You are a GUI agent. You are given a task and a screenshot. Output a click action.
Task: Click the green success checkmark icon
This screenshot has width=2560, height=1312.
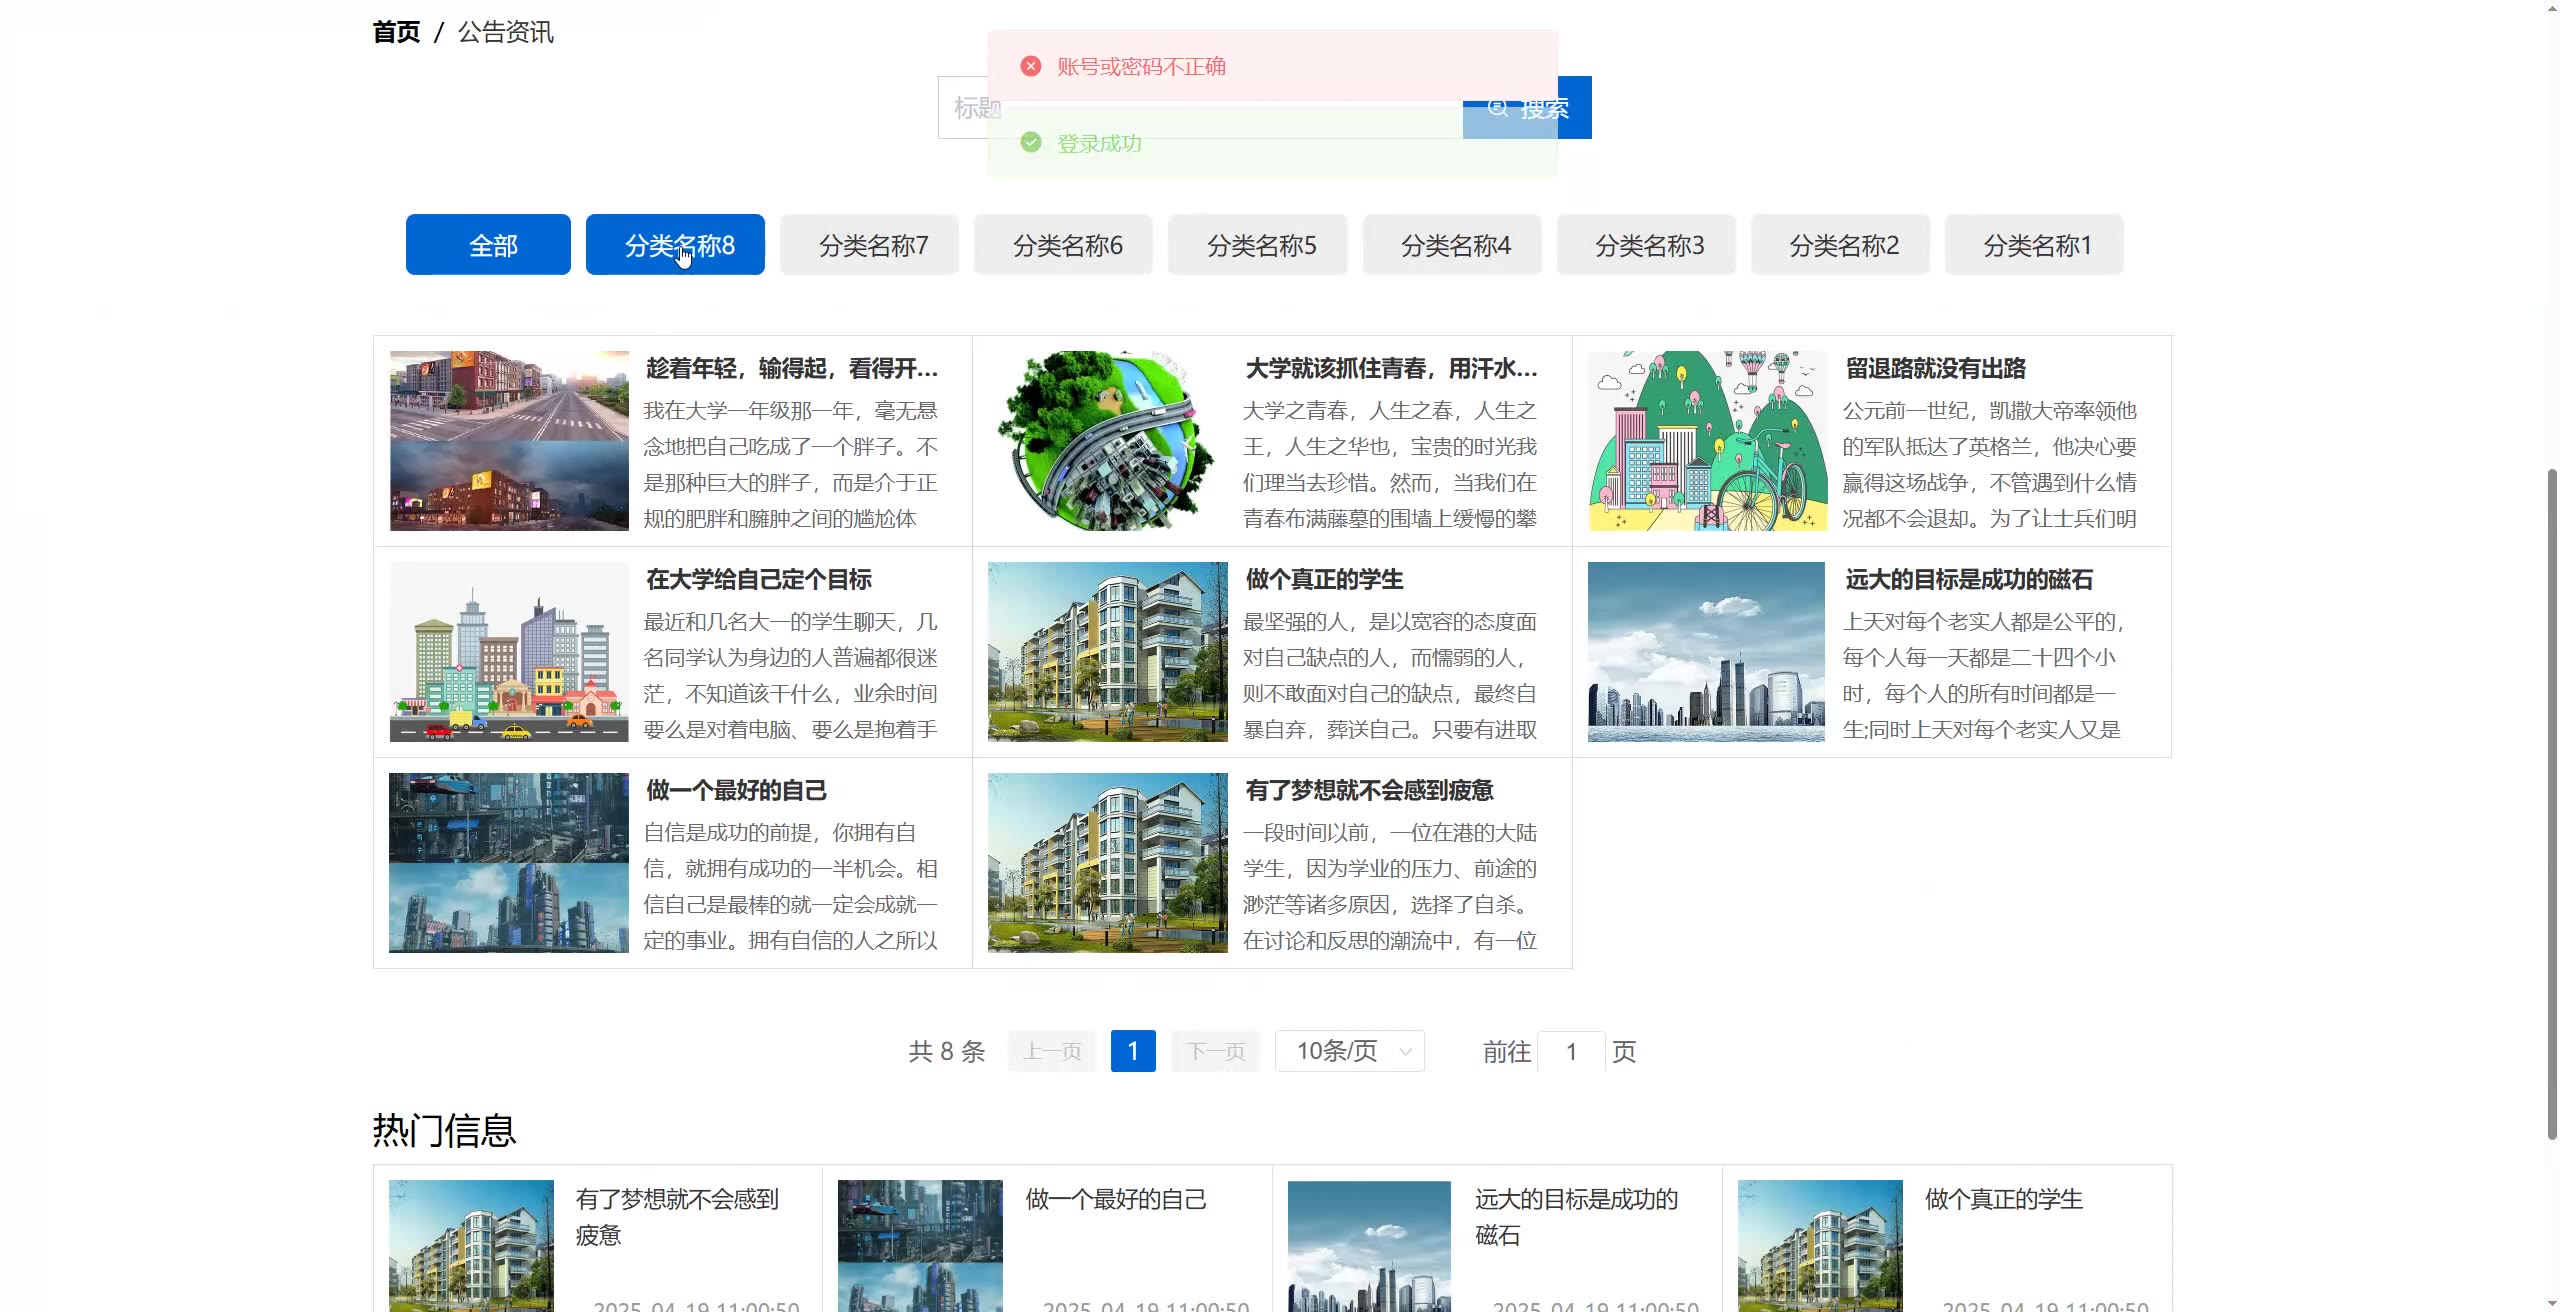(x=1031, y=143)
